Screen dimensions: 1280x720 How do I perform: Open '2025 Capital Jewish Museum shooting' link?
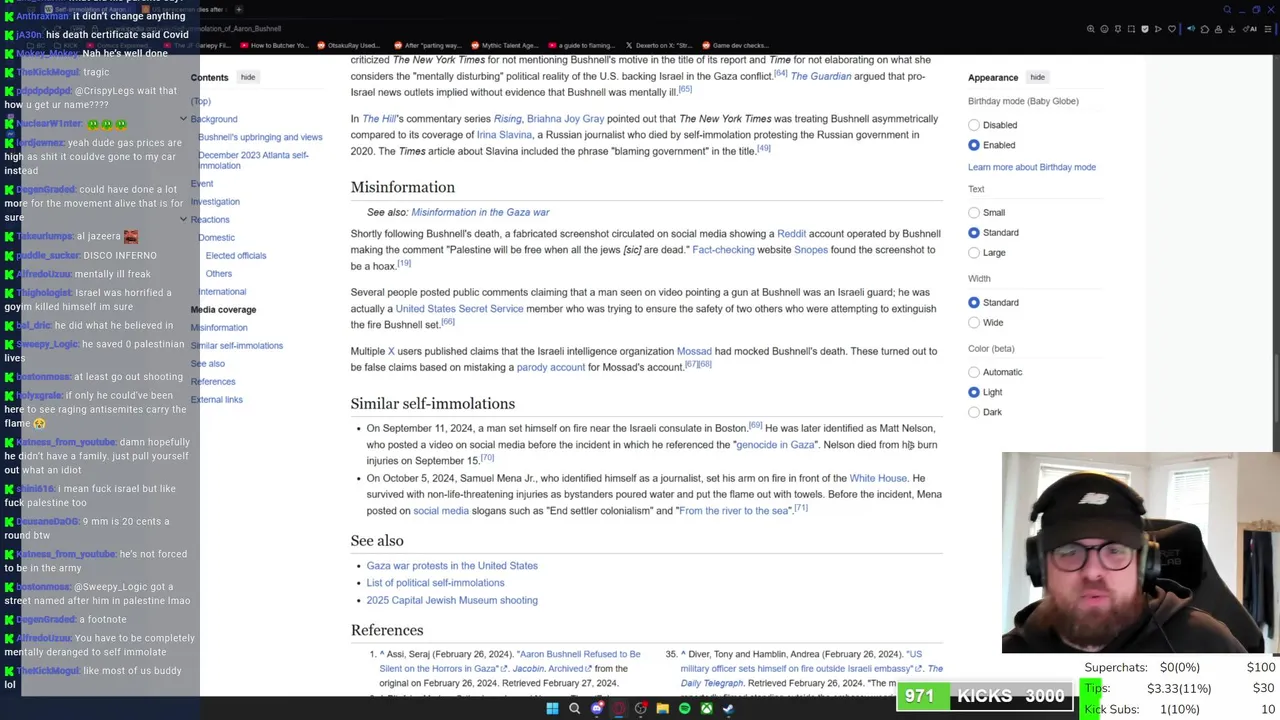coord(452,600)
